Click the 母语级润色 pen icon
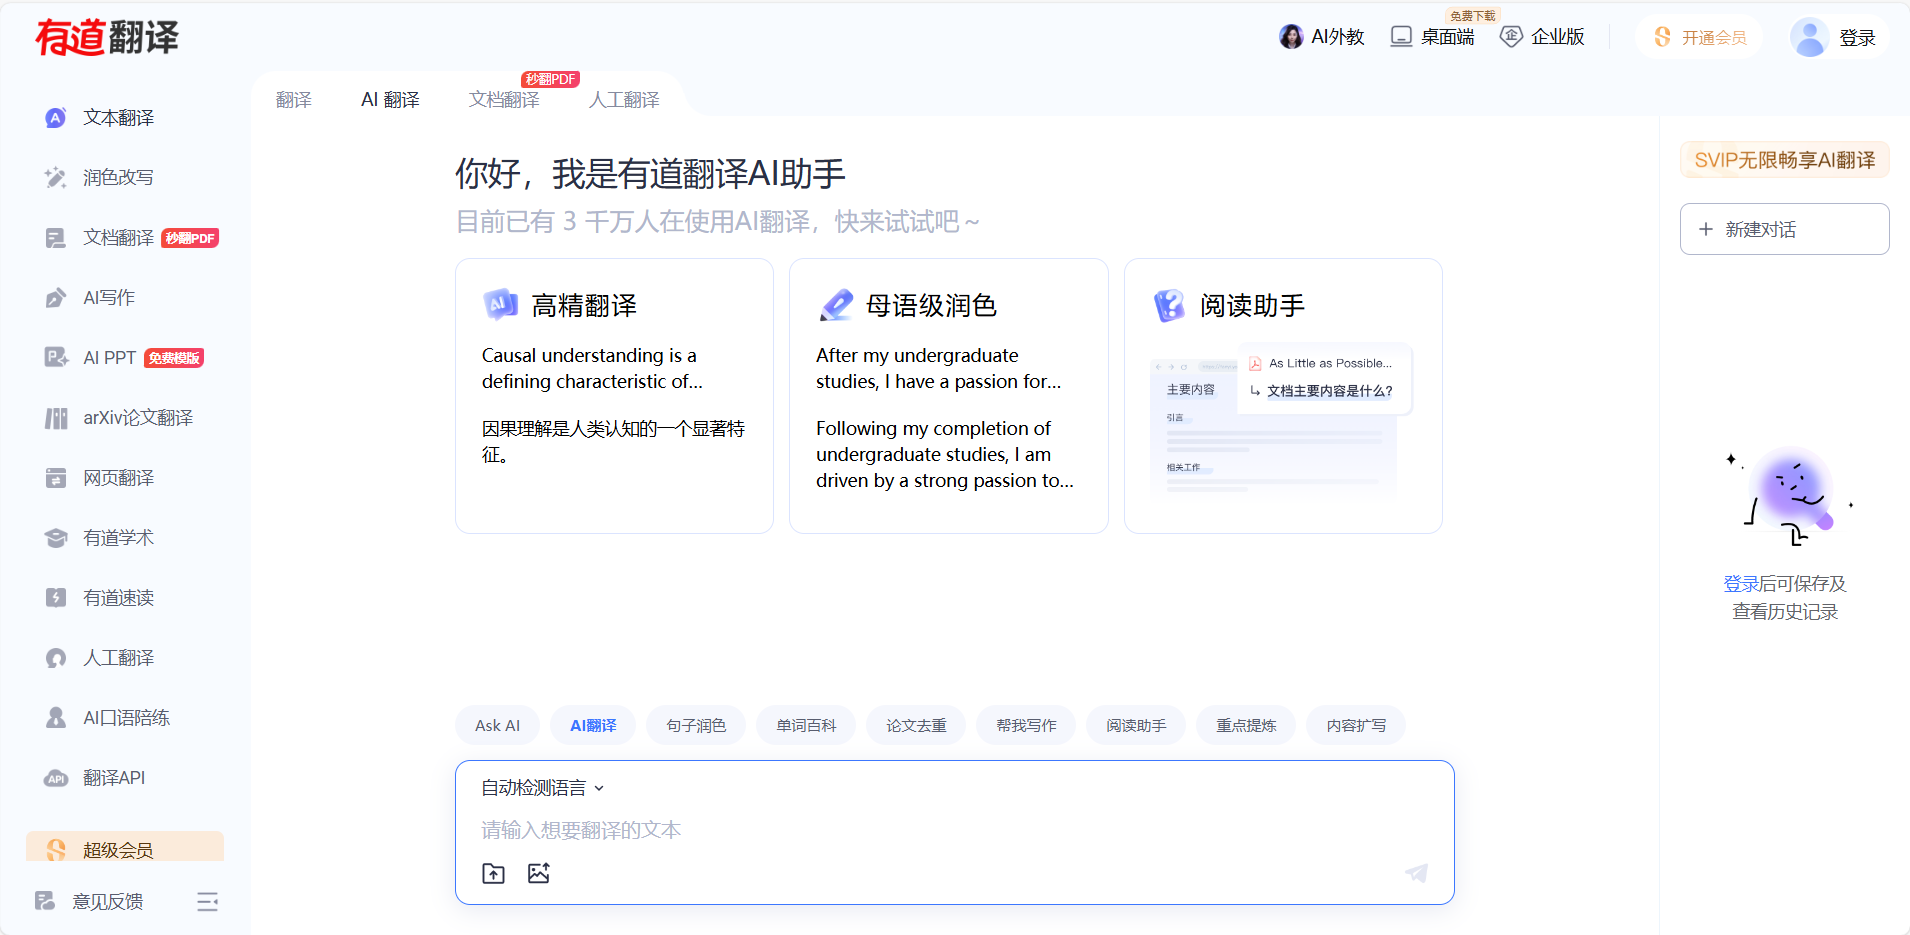The image size is (1910, 935). click(x=836, y=304)
